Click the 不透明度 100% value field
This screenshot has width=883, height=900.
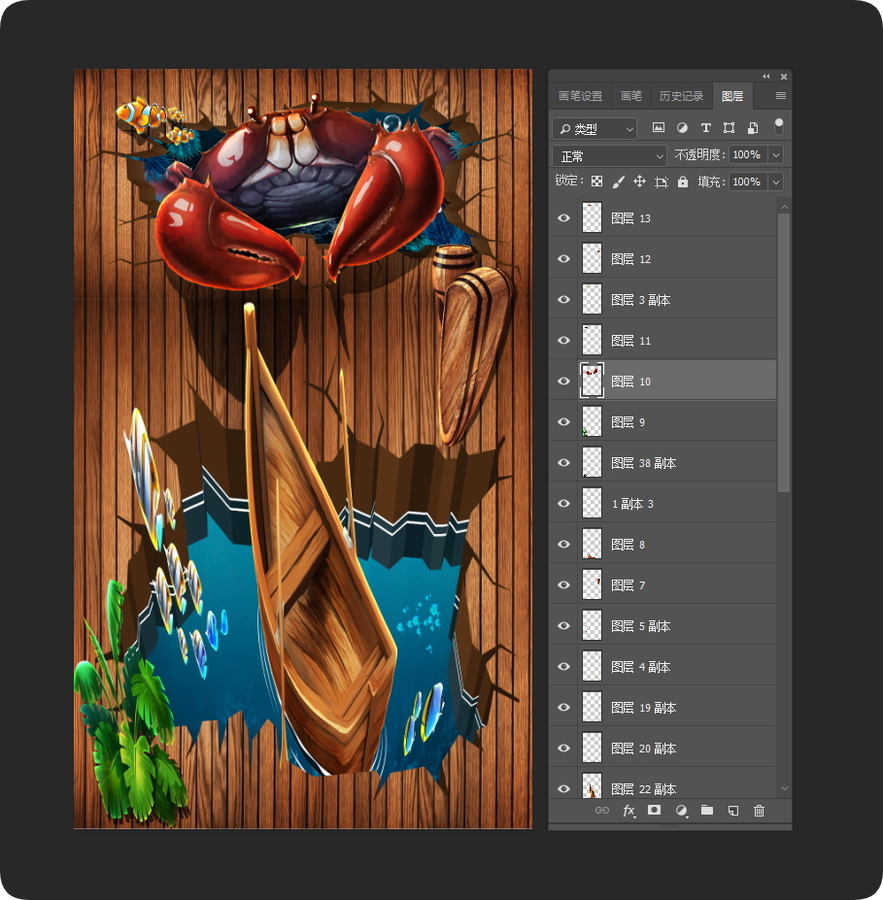[748, 155]
